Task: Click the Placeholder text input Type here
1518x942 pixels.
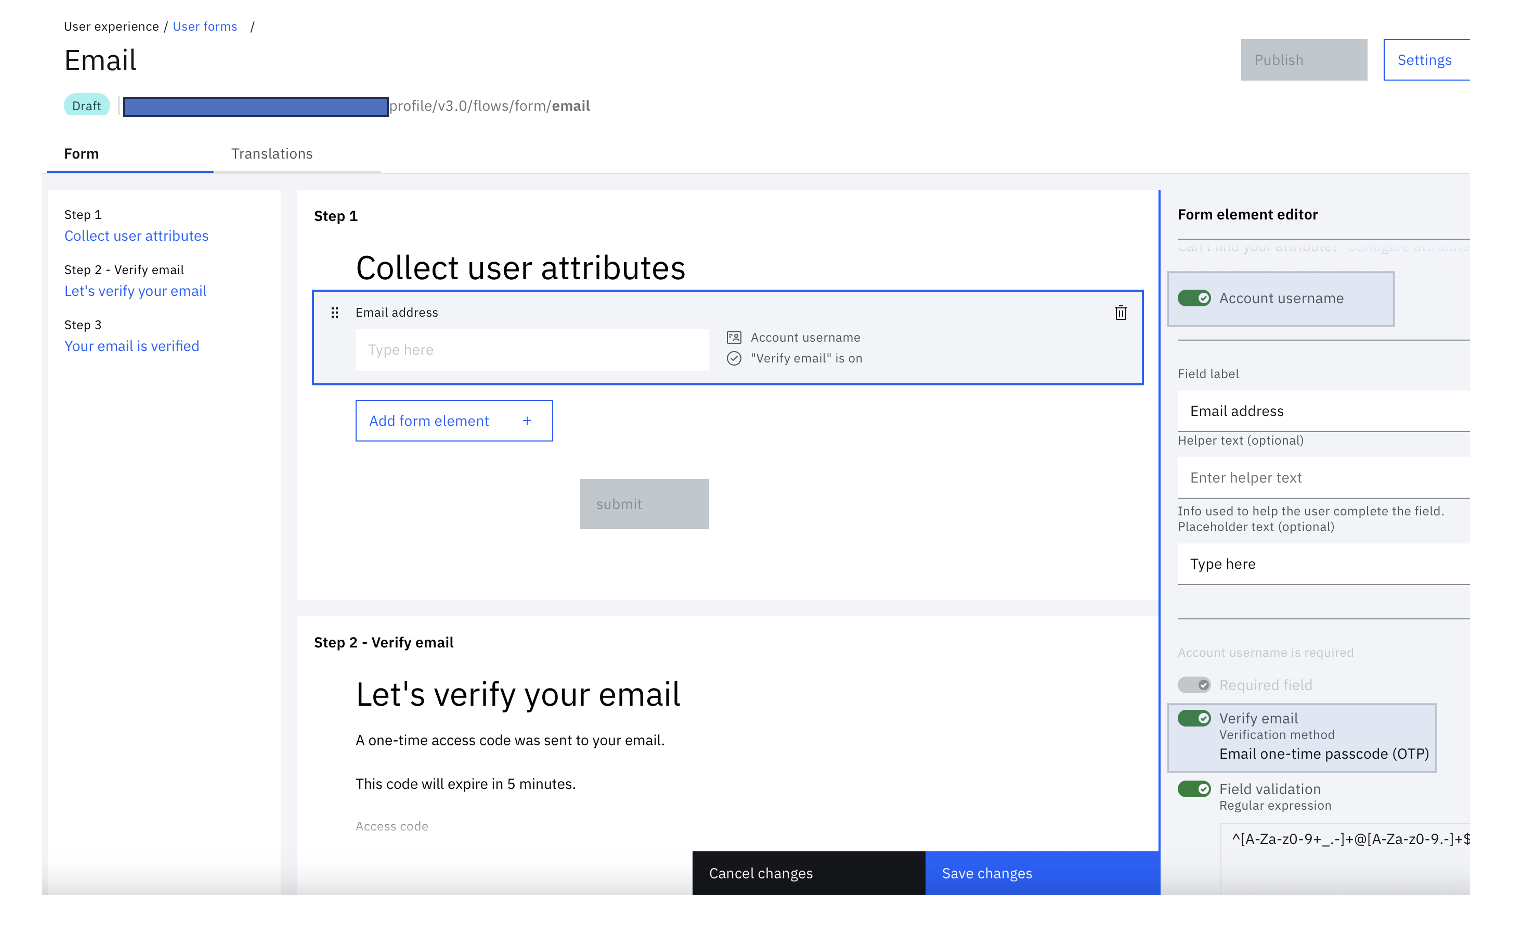Action: click(x=1324, y=564)
